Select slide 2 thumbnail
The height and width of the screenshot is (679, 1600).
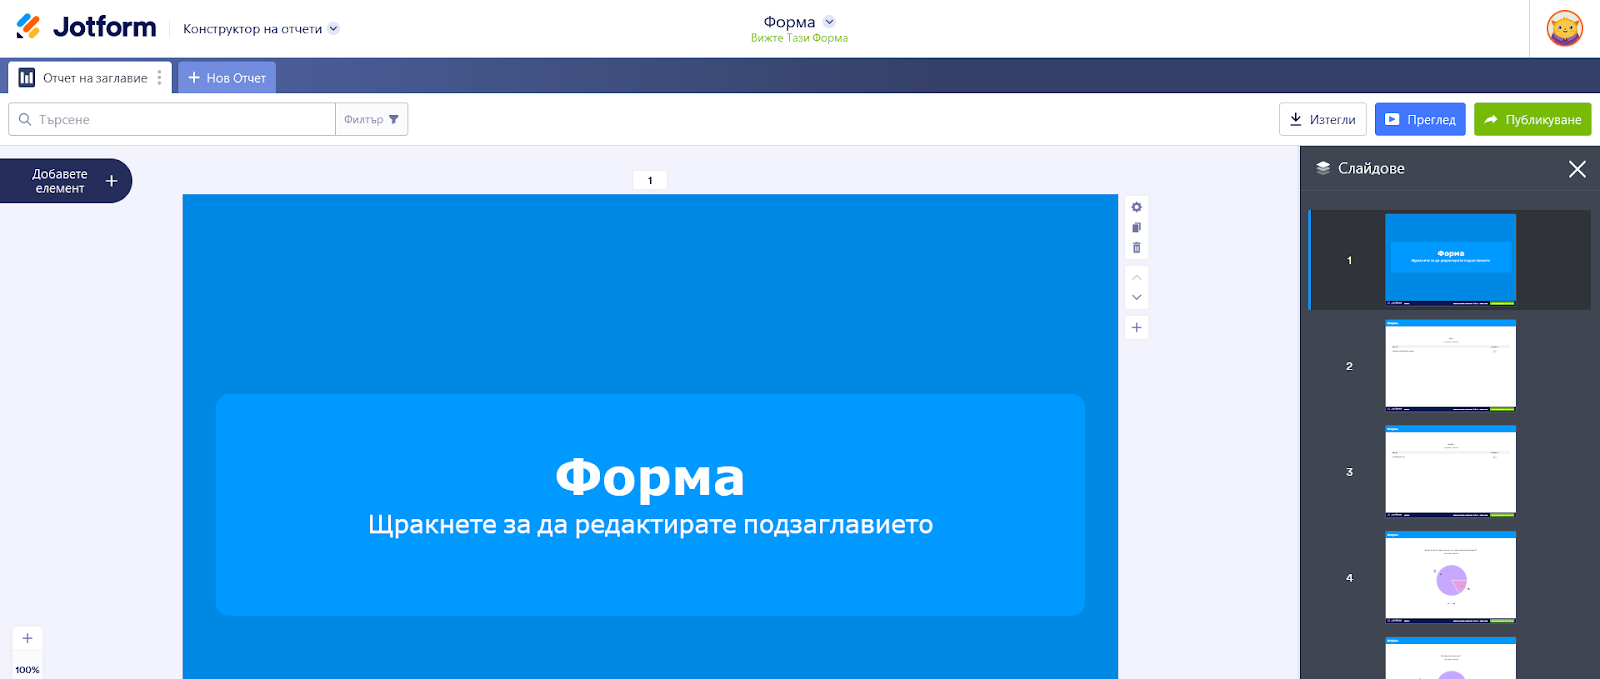pos(1450,365)
